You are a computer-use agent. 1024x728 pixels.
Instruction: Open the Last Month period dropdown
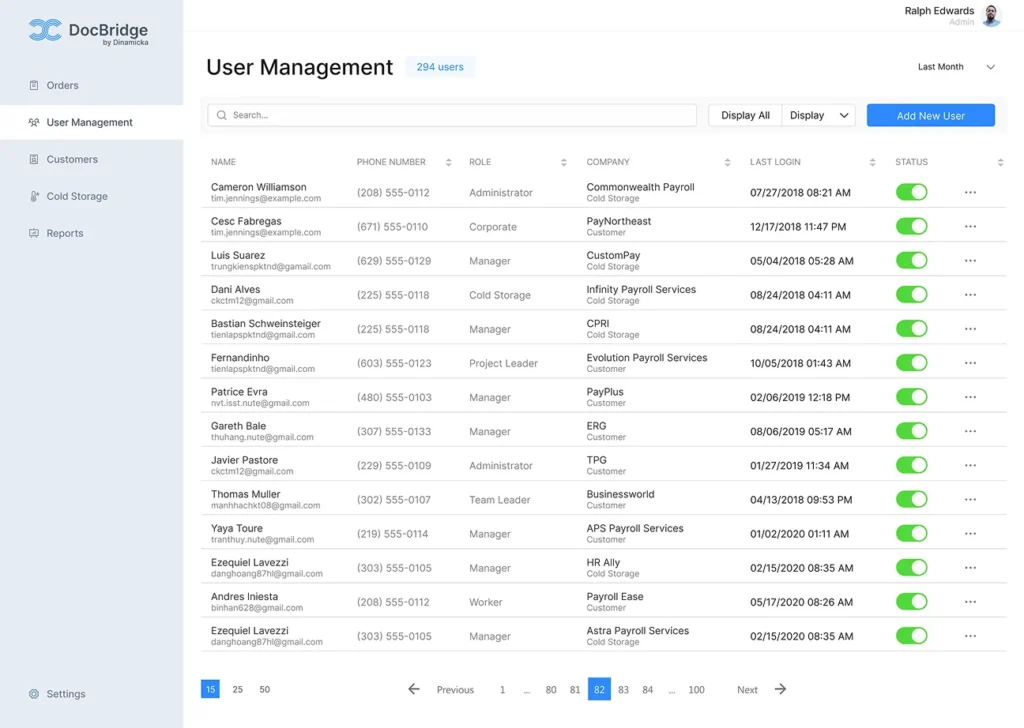pyautogui.click(x=956, y=67)
